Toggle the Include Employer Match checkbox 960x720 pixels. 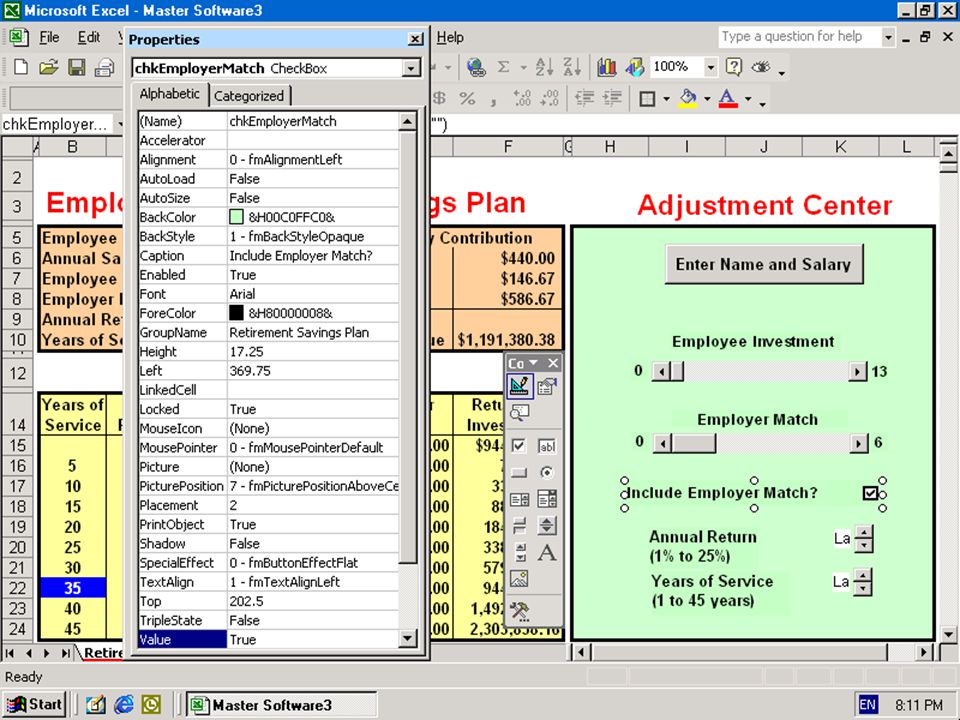point(869,493)
